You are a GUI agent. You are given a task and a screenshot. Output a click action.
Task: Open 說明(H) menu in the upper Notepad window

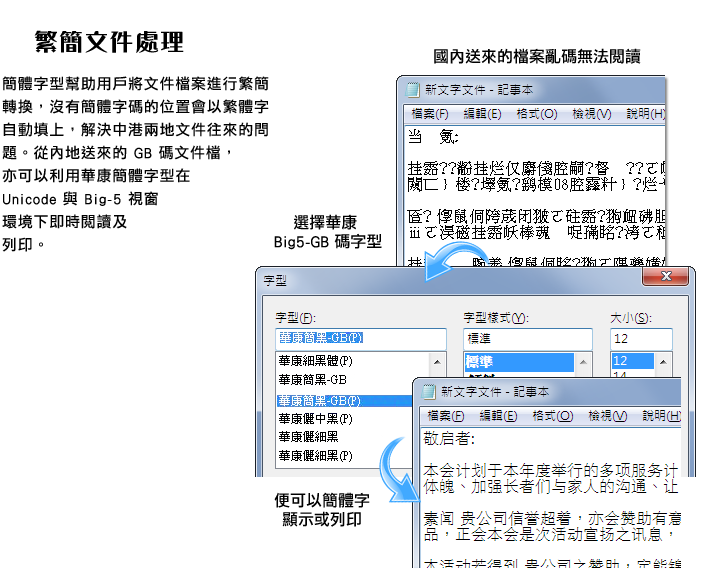pyautogui.click(x=646, y=114)
